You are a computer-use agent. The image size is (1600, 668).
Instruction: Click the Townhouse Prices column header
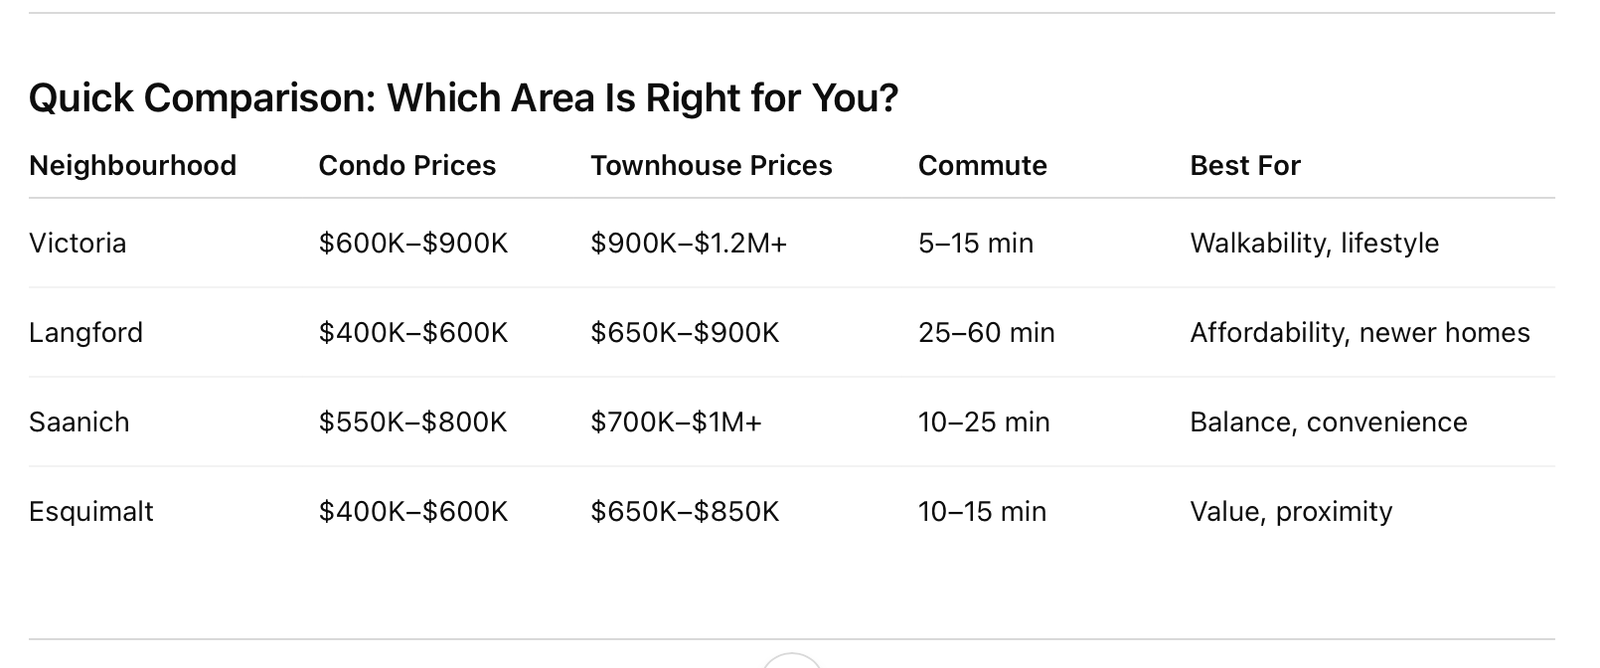(711, 165)
